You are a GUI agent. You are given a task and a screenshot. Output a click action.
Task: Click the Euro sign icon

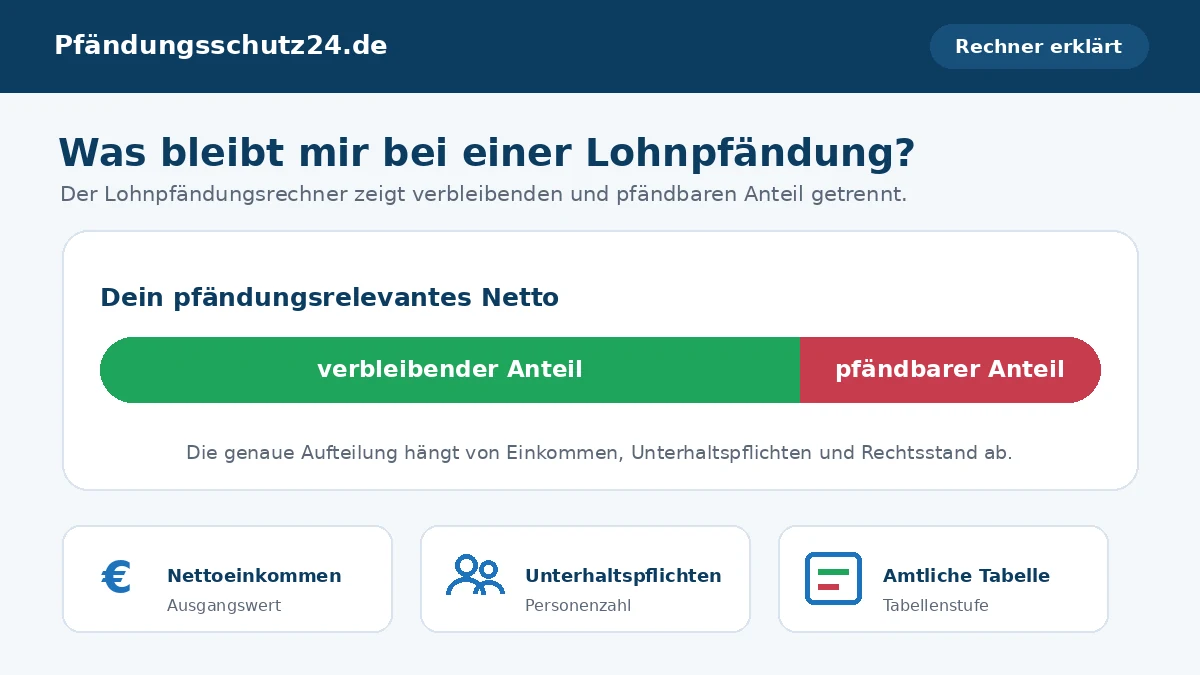click(117, 578)
